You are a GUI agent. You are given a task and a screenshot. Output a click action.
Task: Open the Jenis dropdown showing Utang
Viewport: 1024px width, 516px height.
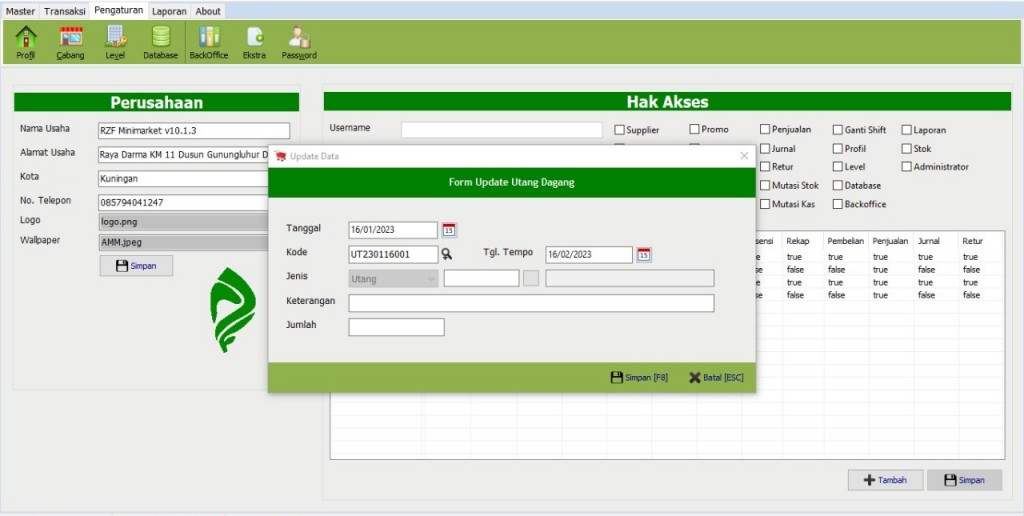click(x=393, y=279)
